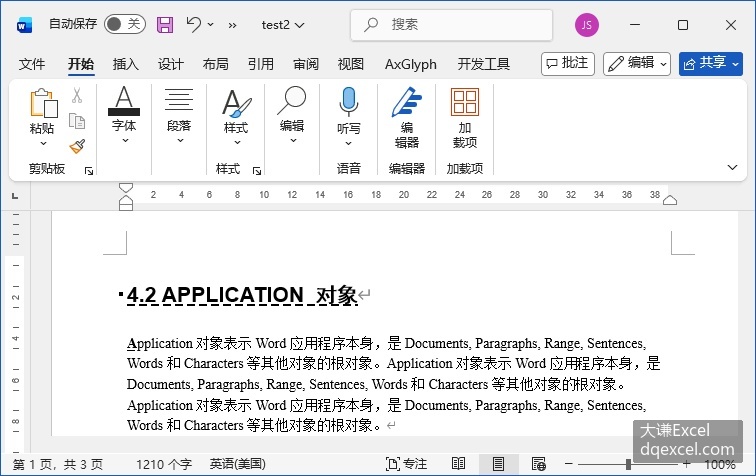
Task: Collapse the ribbon with the chevron
Action: coord(732,167)
